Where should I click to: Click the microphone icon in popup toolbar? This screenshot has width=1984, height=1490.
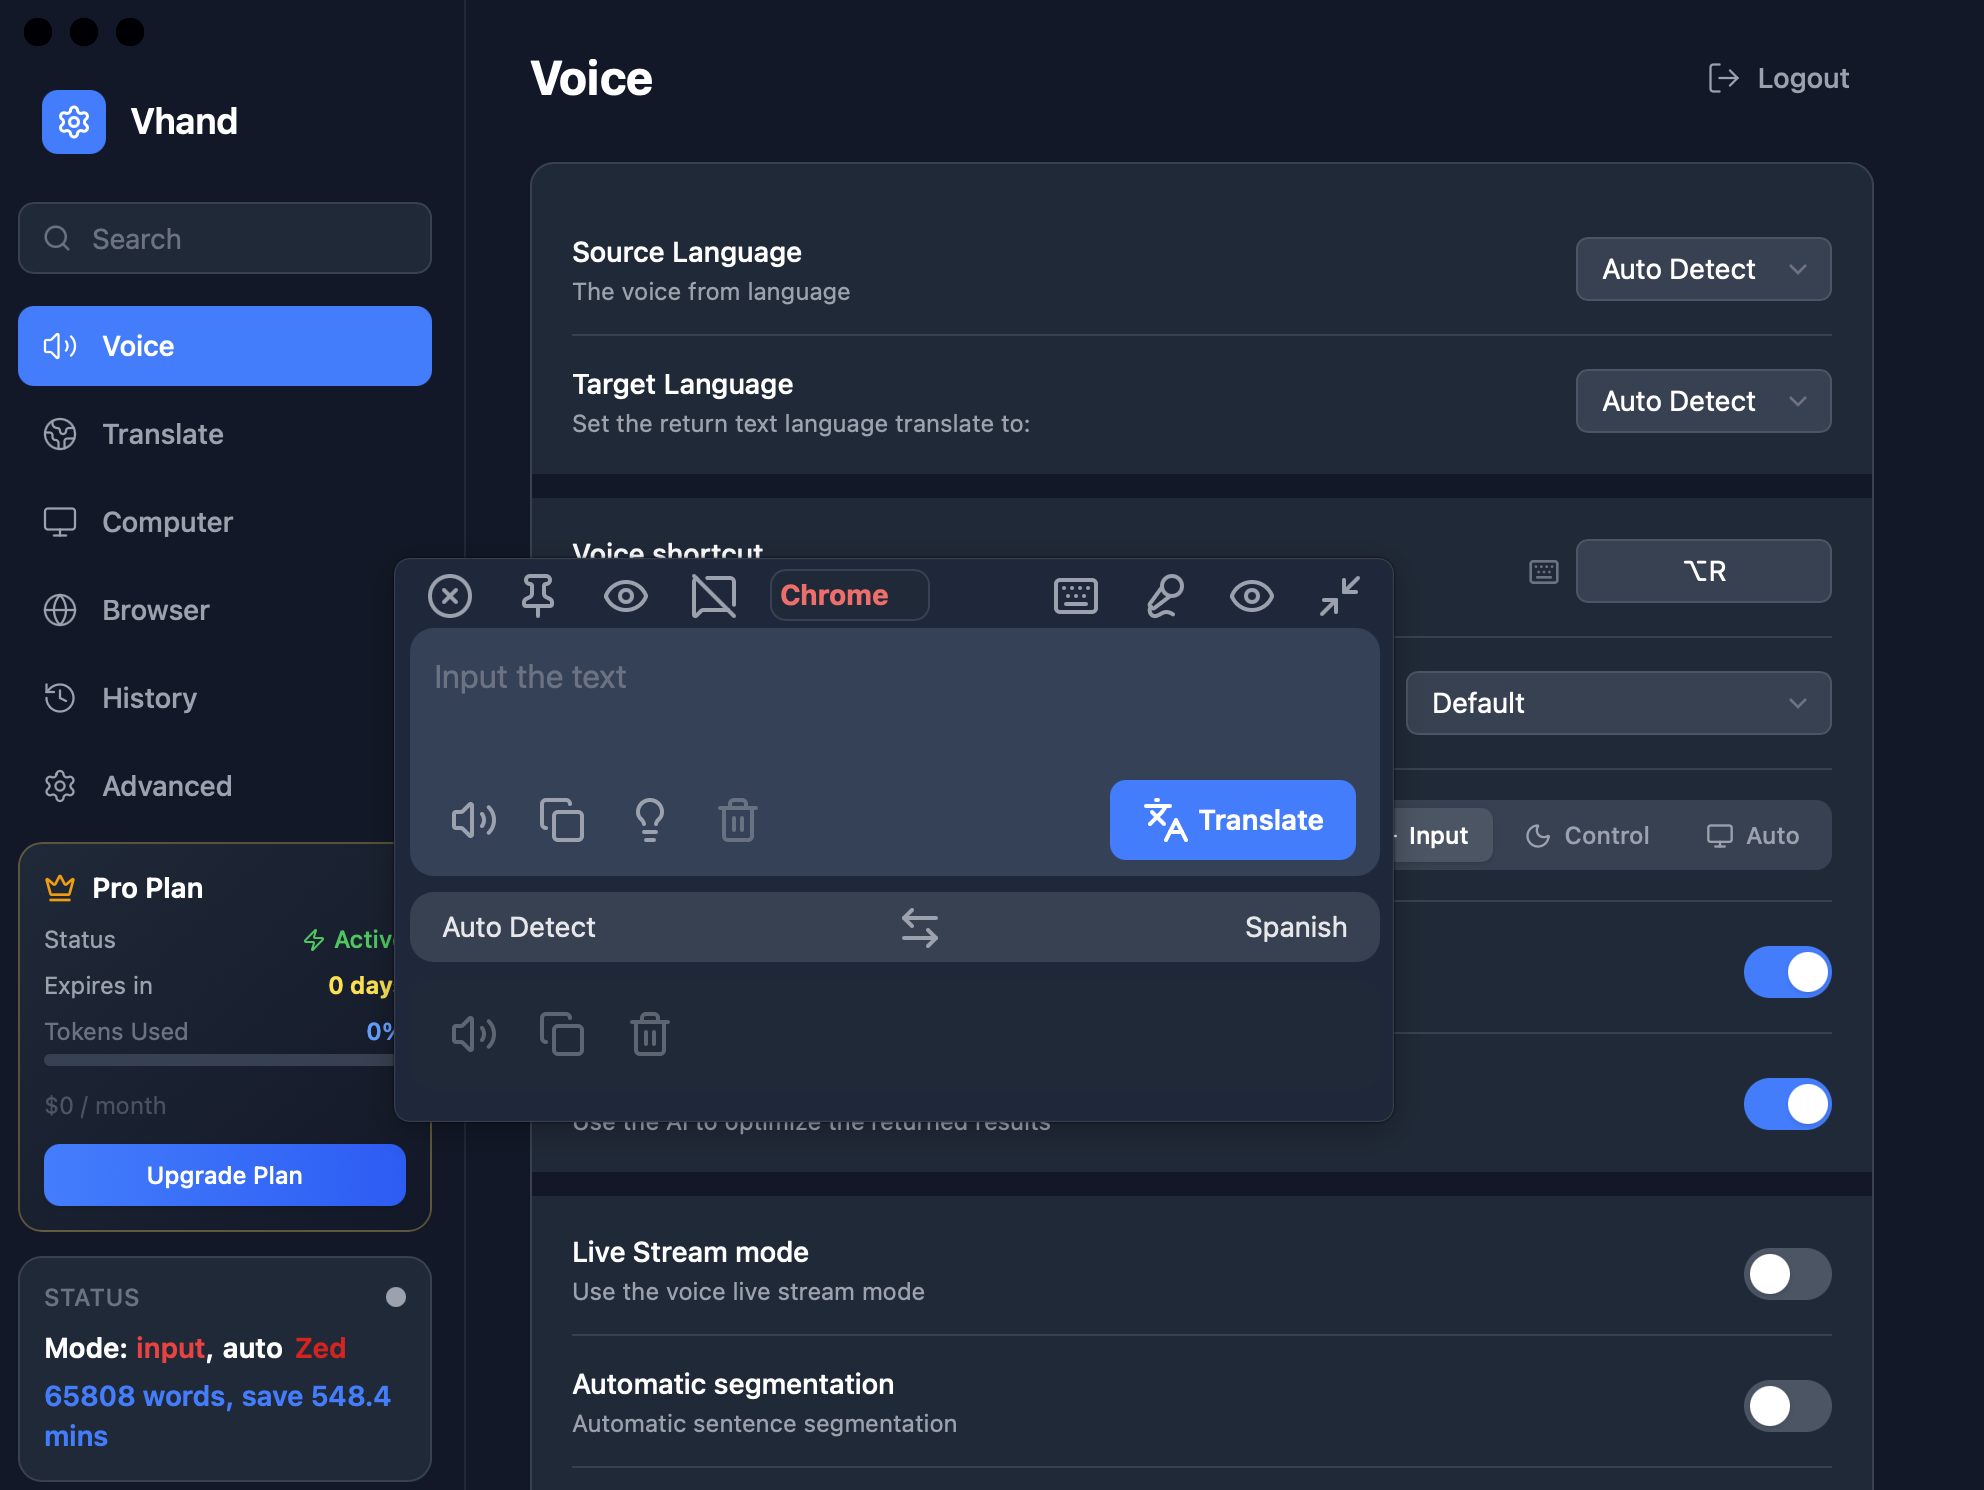1164,596
